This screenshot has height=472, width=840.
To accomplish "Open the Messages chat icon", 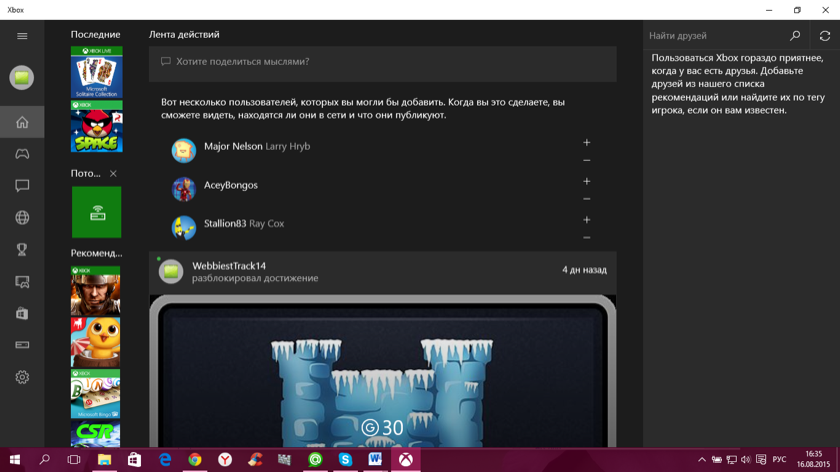I will point(22,186).
